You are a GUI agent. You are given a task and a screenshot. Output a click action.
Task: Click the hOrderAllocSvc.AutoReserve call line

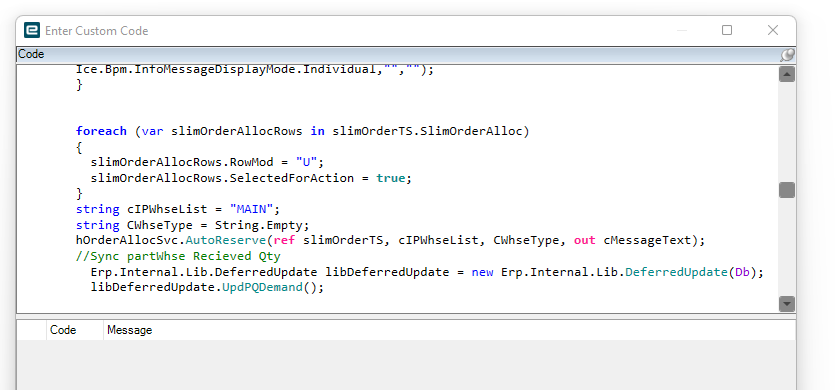pyautogui.click(x=390, y=240)
